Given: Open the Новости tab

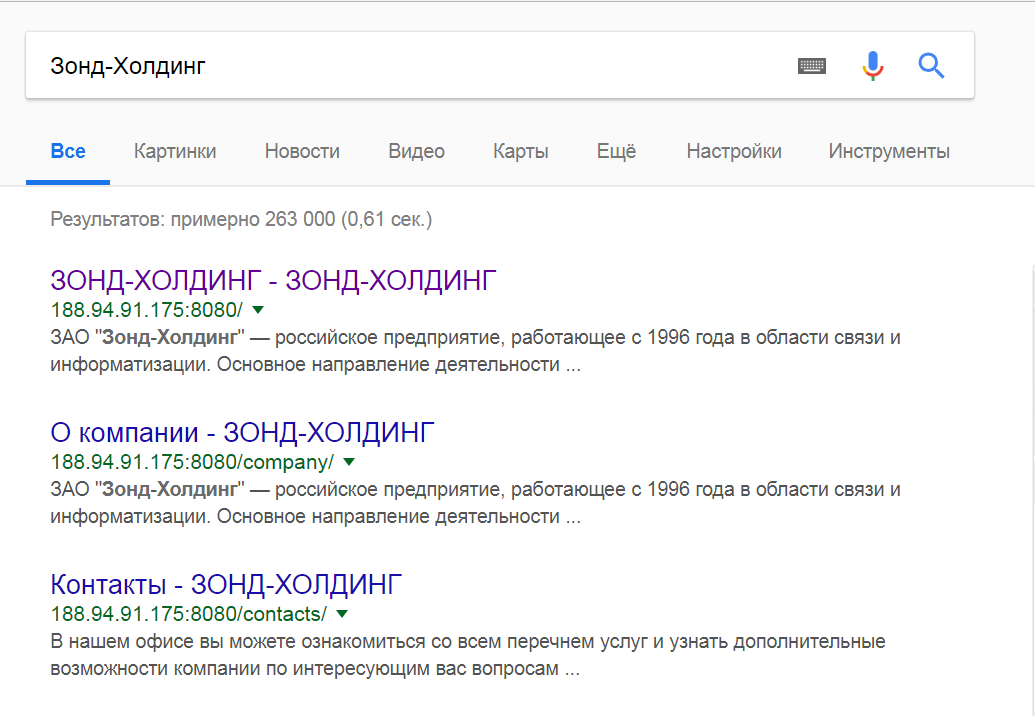Looking at the screenshot, I should [302, 151].
